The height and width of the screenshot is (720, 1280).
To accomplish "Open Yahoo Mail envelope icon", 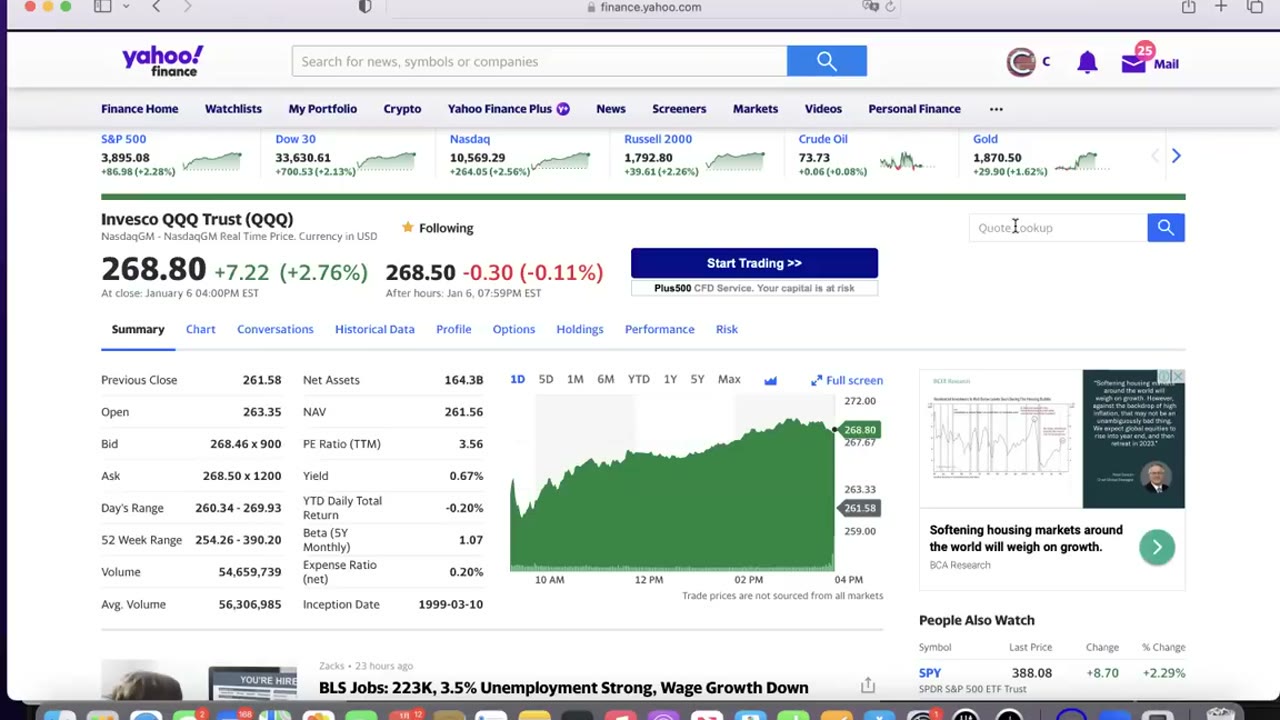I will pyautogui.click(x=1133, y=63).
